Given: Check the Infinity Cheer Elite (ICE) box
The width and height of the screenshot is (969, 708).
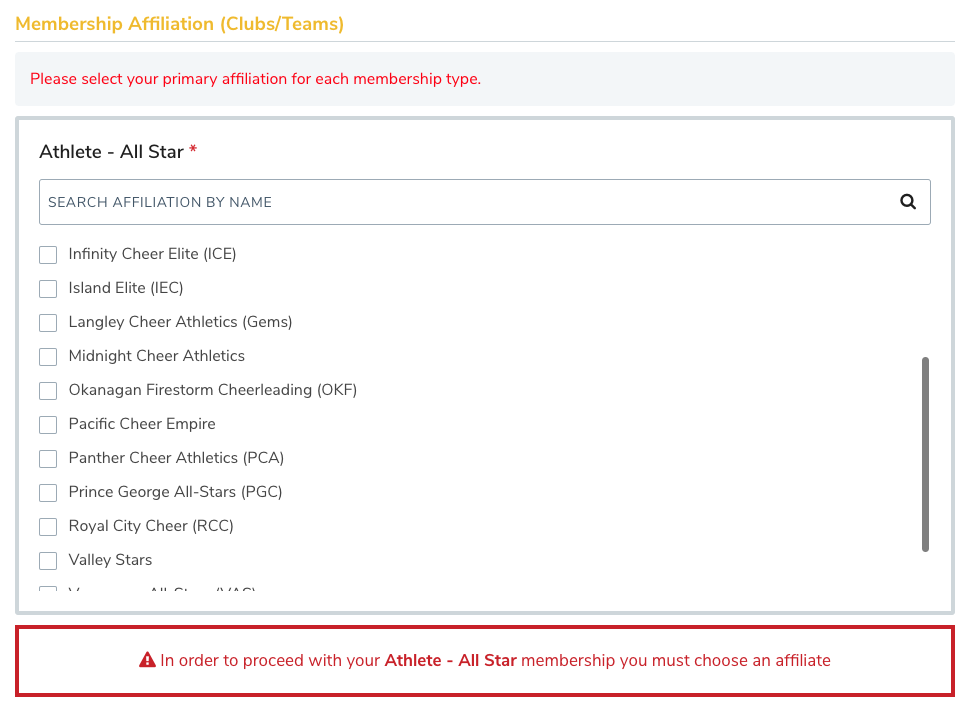Looking at the screenshot, I should 48,255.
